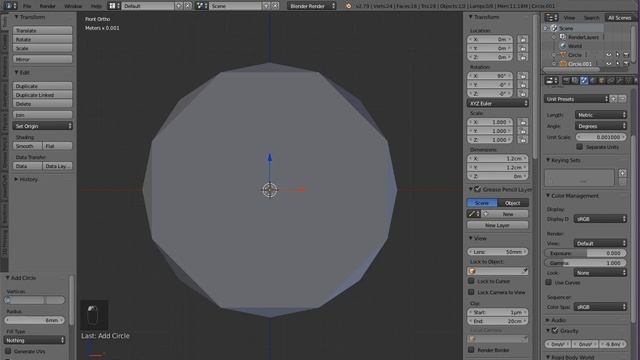The height and width of the screenshot is (360, 640).
Task: Add a new scene plus icon
Action: pos(266,6)
